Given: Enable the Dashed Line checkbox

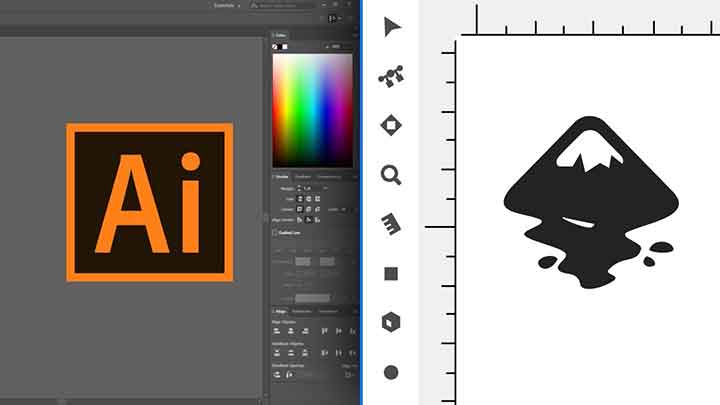Looking at the screenshot, I should click(x=275, y=233).
